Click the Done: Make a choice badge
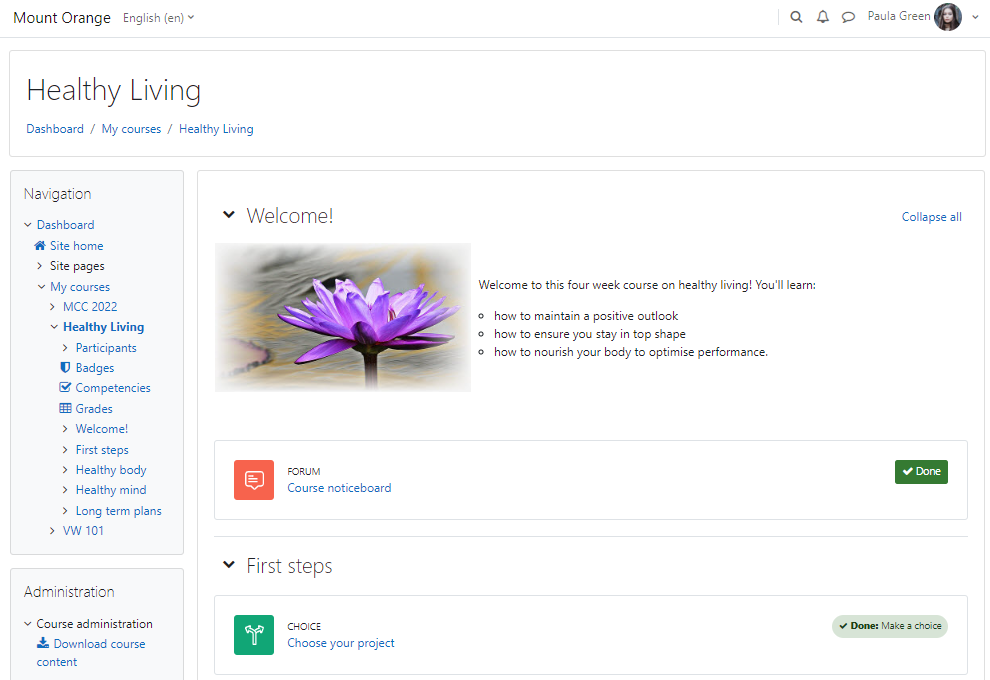 (890, 626)
